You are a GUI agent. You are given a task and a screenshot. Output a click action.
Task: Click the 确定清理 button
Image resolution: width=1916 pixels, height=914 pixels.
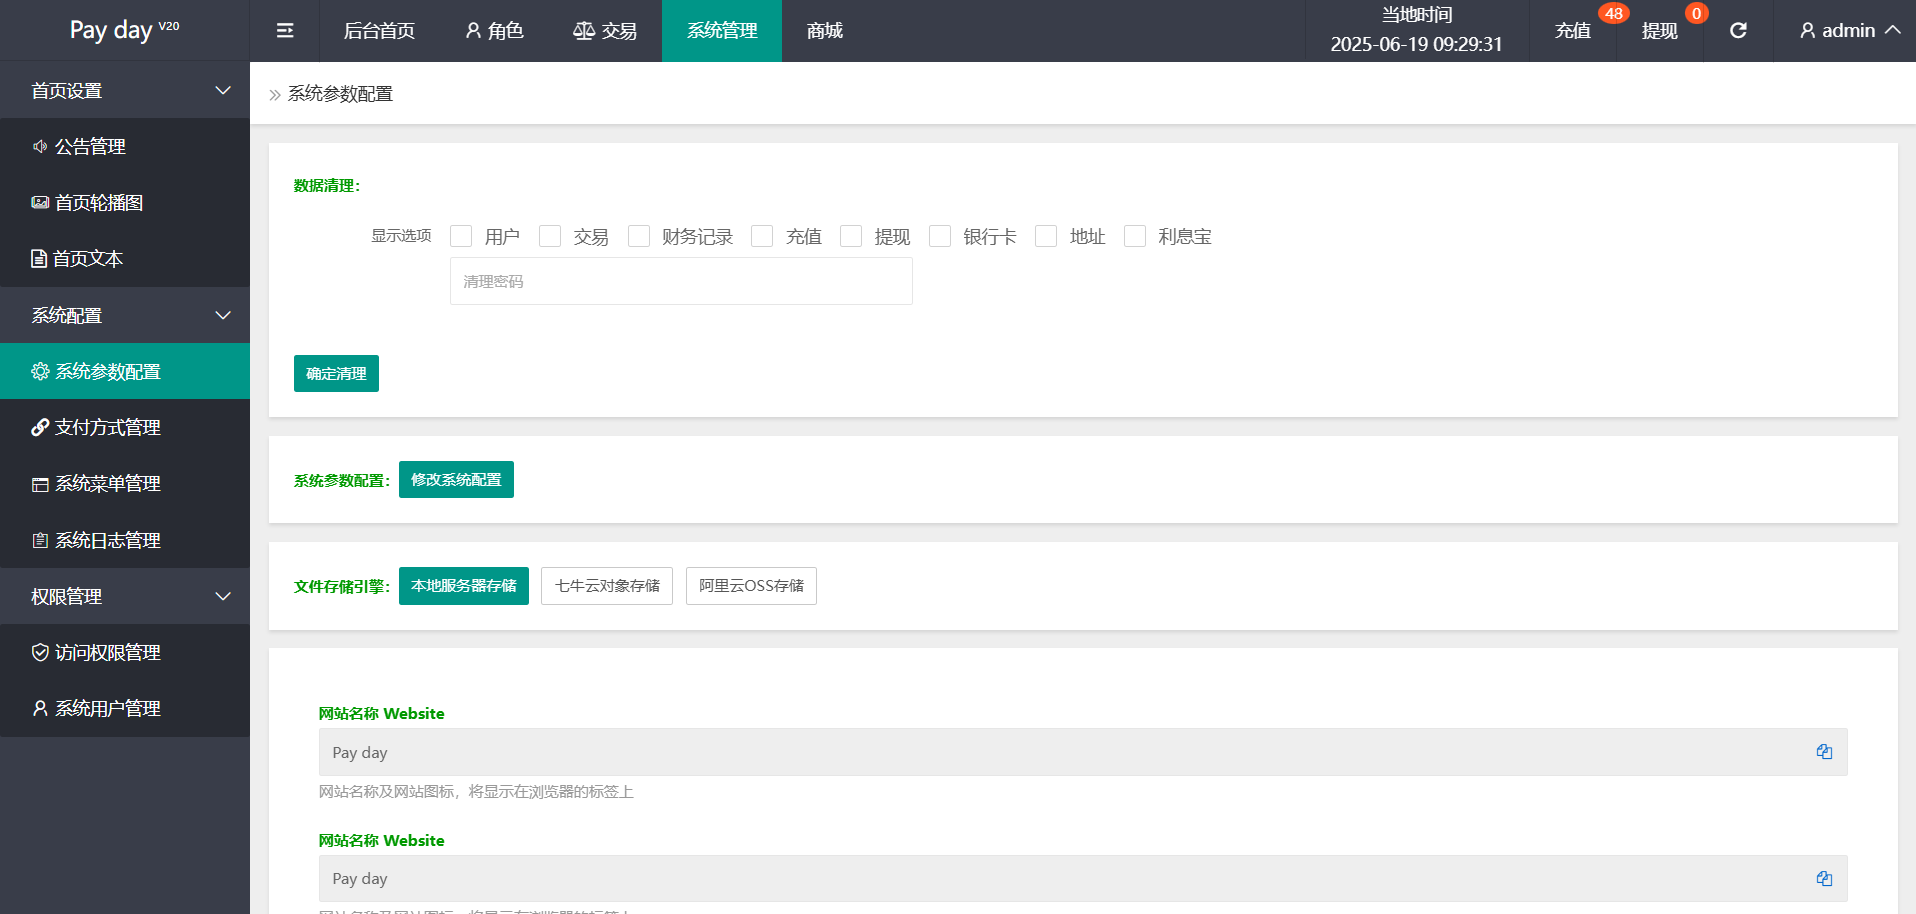(336, 373)
